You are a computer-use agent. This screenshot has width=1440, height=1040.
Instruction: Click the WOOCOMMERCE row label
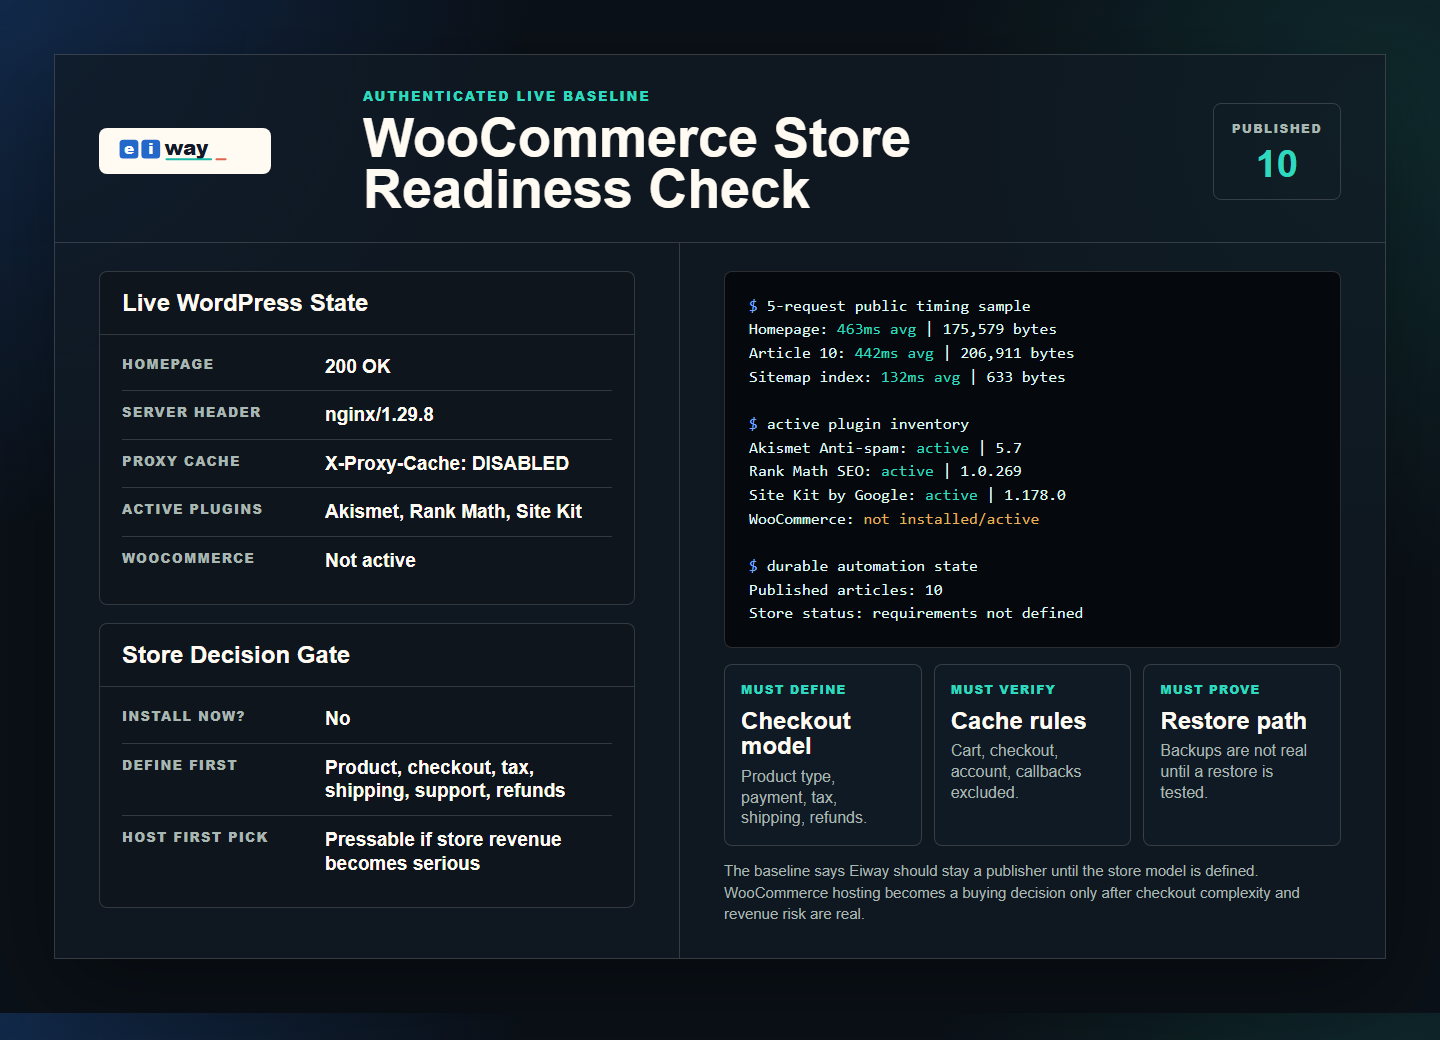click(188, 558)
